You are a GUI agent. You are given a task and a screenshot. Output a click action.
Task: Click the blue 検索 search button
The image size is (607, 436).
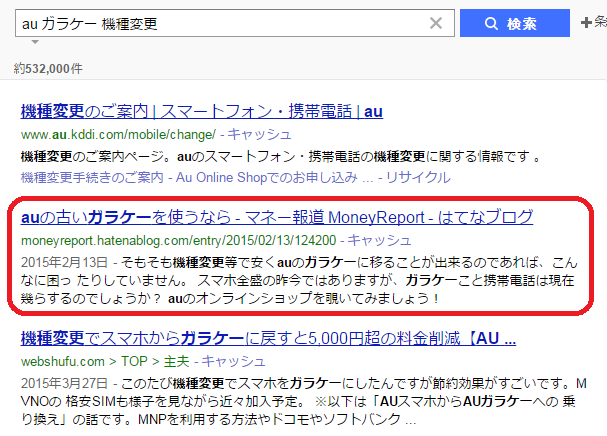click(514, 23)
